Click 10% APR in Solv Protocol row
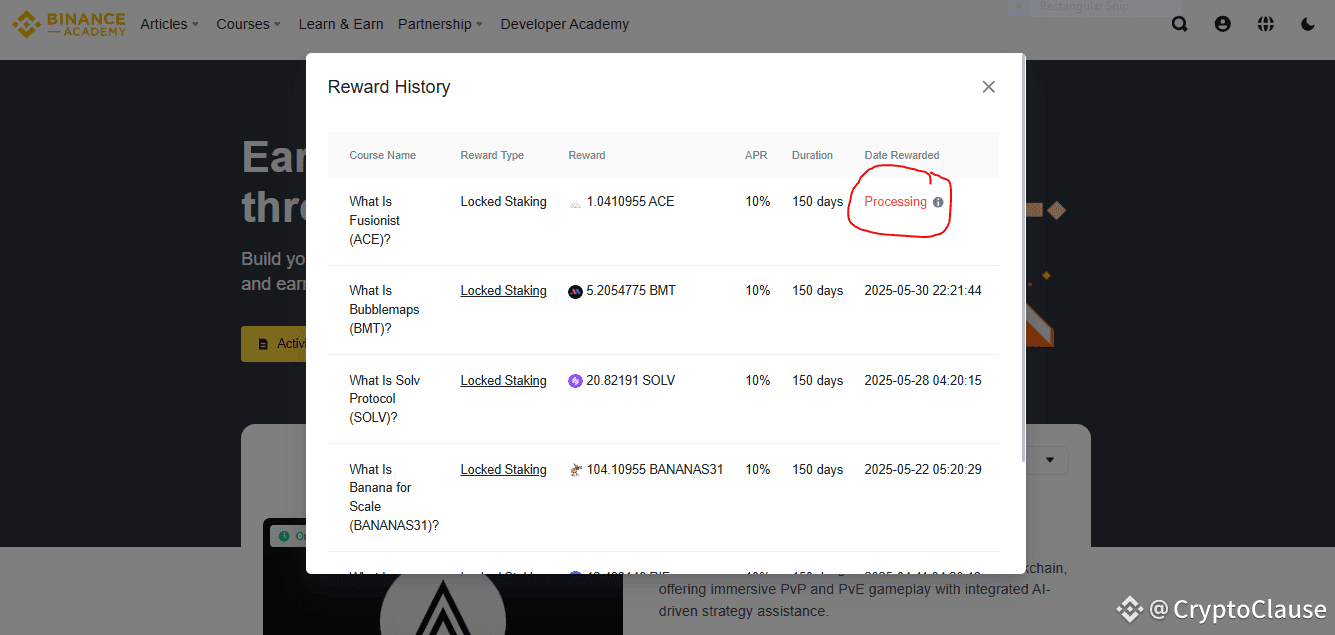Image resolution: width=1335 pixels, height=635 pixels. [x=758, y=381]
